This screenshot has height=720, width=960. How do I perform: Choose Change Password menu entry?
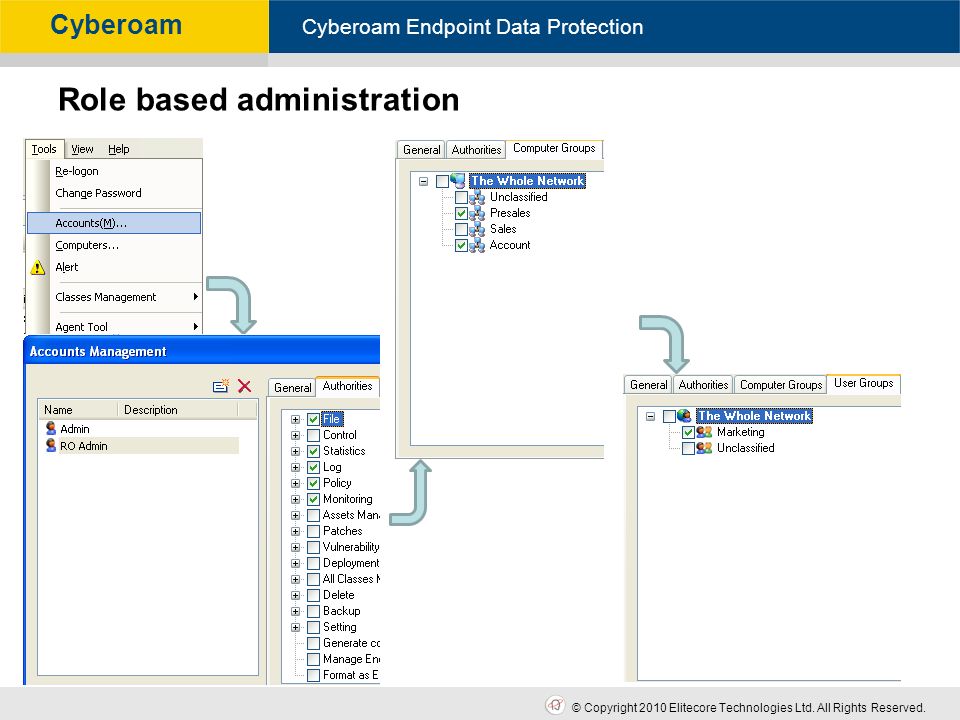[x=114, y=193]
